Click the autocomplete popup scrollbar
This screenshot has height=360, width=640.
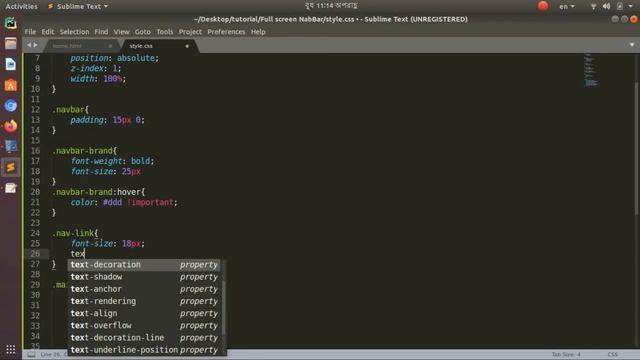[x=223, y=307]
